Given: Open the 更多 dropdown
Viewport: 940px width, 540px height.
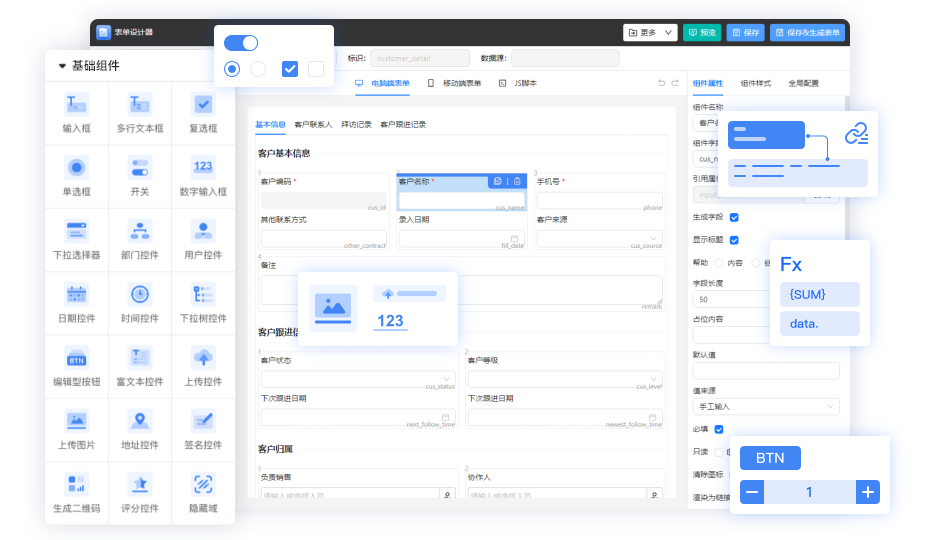Looking at the screenshot, I should (650, 32).
